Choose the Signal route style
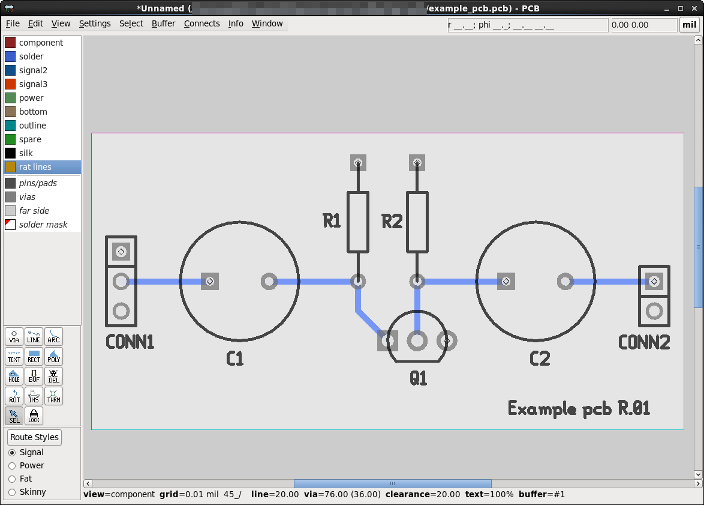 tap(12, 452)
